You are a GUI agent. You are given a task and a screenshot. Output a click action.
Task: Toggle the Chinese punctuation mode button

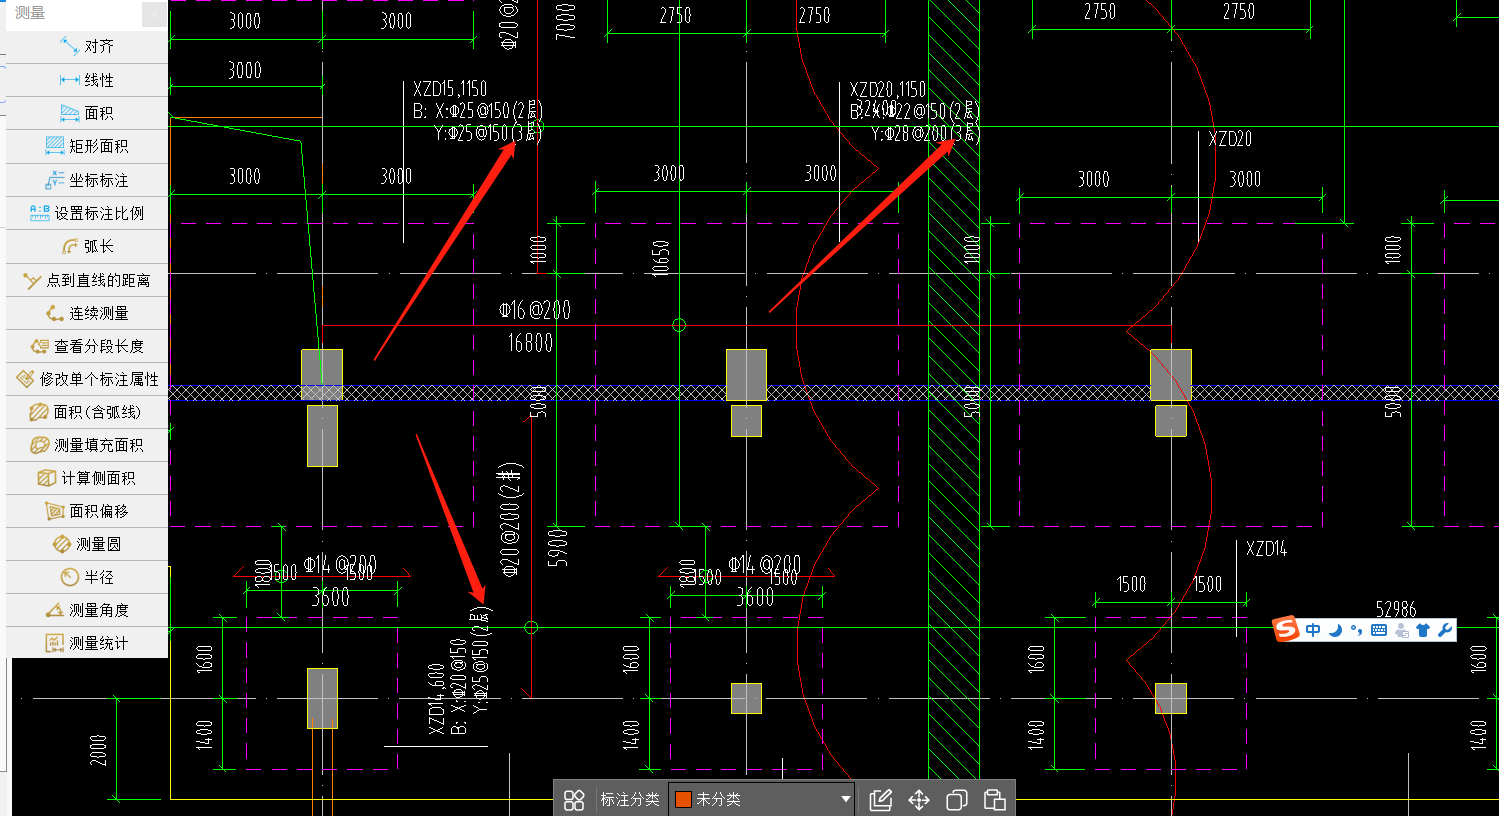coord(1356,630)
